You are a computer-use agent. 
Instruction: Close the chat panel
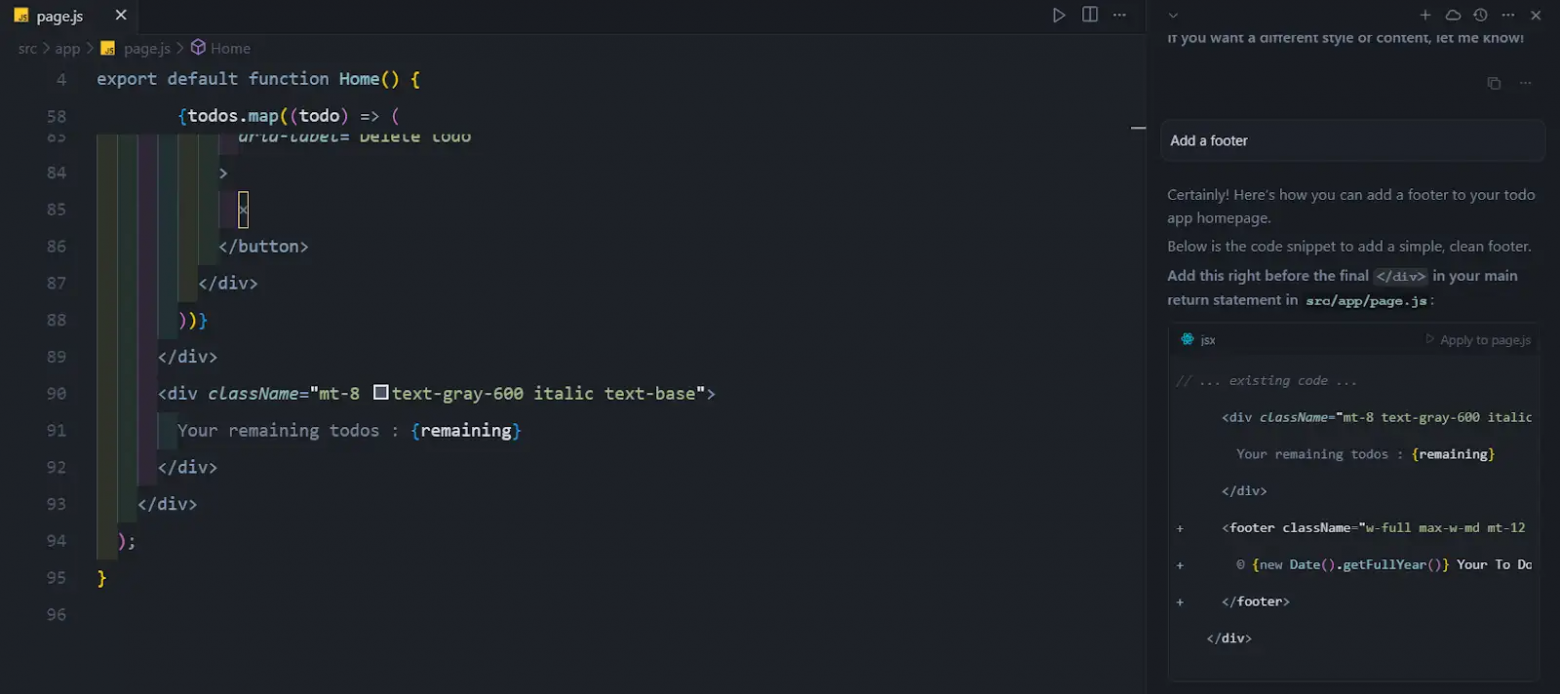pos(1536,15)
